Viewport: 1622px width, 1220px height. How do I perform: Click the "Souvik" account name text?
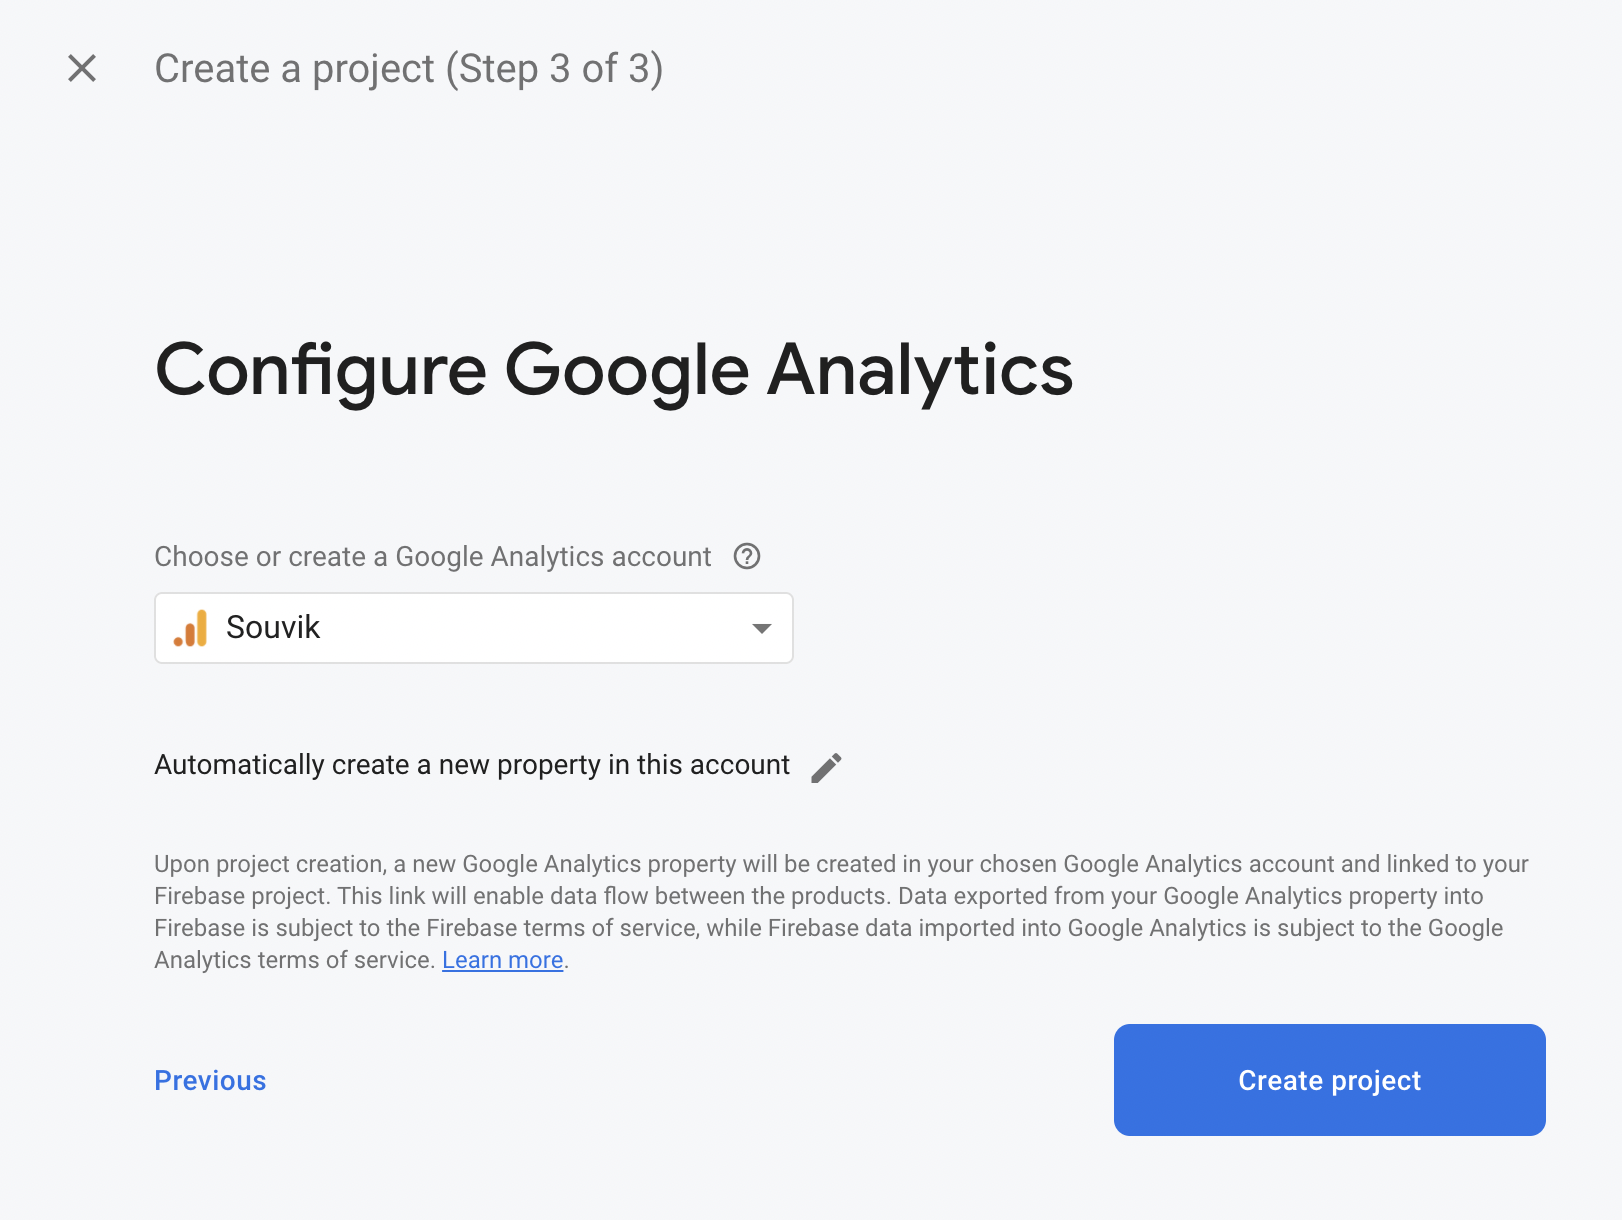coord(273,628)
